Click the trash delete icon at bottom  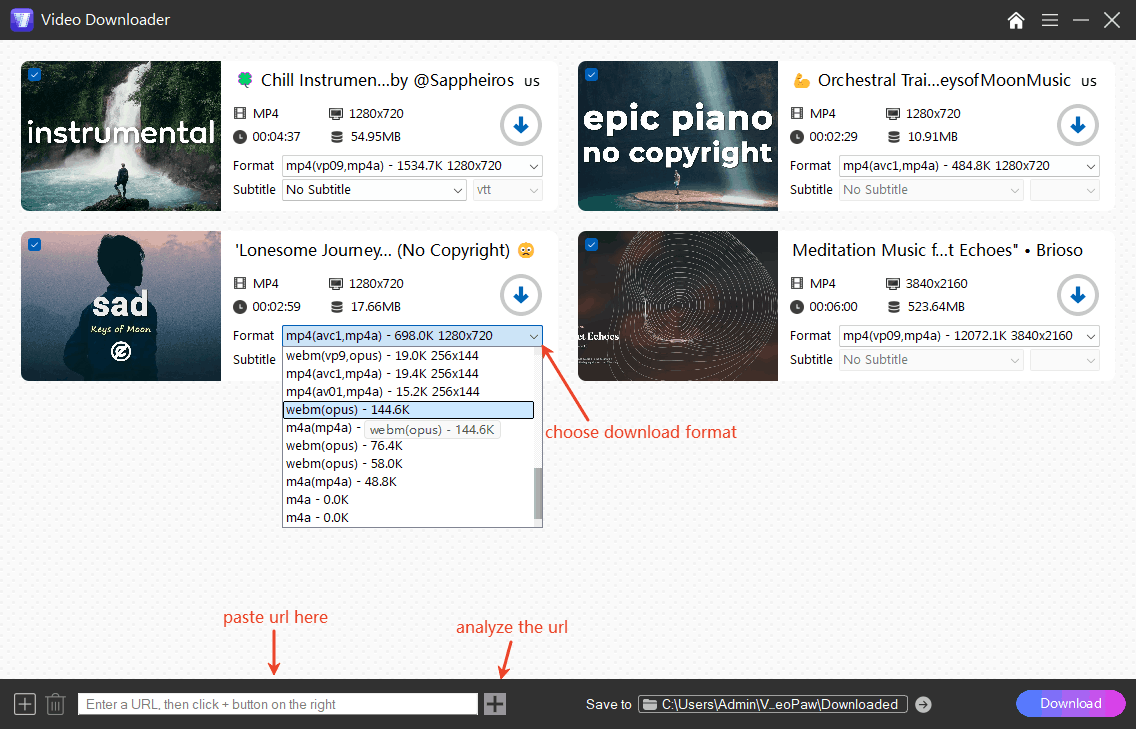56,704
